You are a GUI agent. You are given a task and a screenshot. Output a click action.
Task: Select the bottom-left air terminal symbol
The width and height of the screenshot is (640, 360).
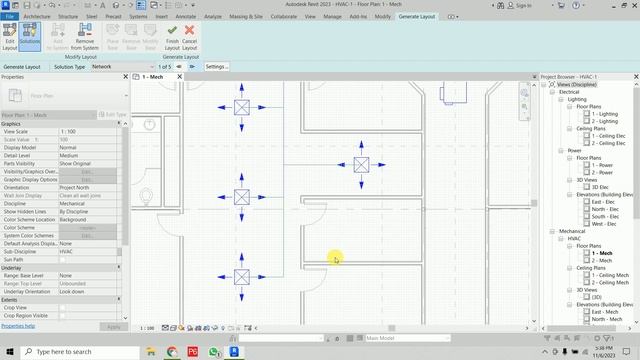click(x=242, y=277)
